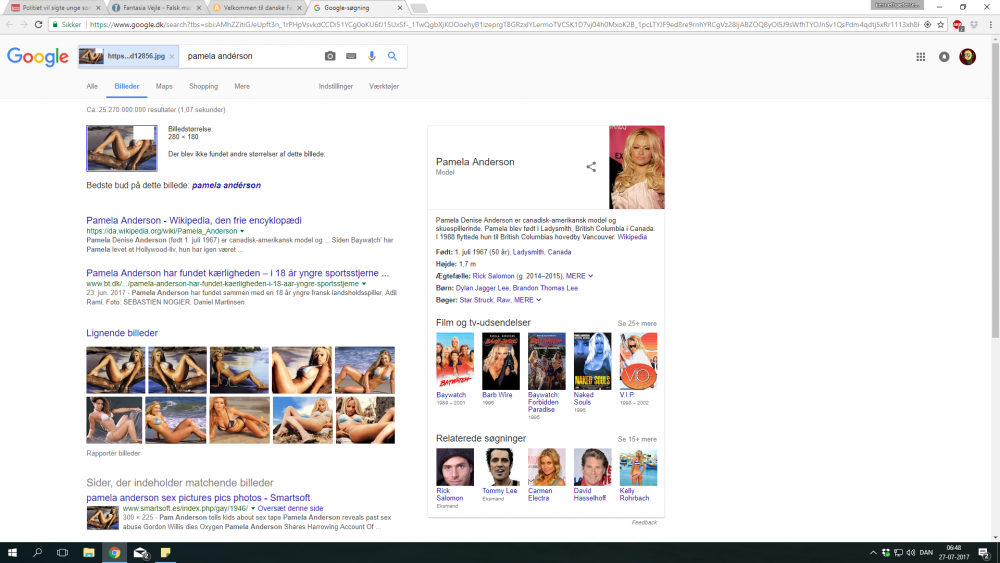The image size is (1000, 563).
Task: Click the browser back arrow
Action: point(9,24)
